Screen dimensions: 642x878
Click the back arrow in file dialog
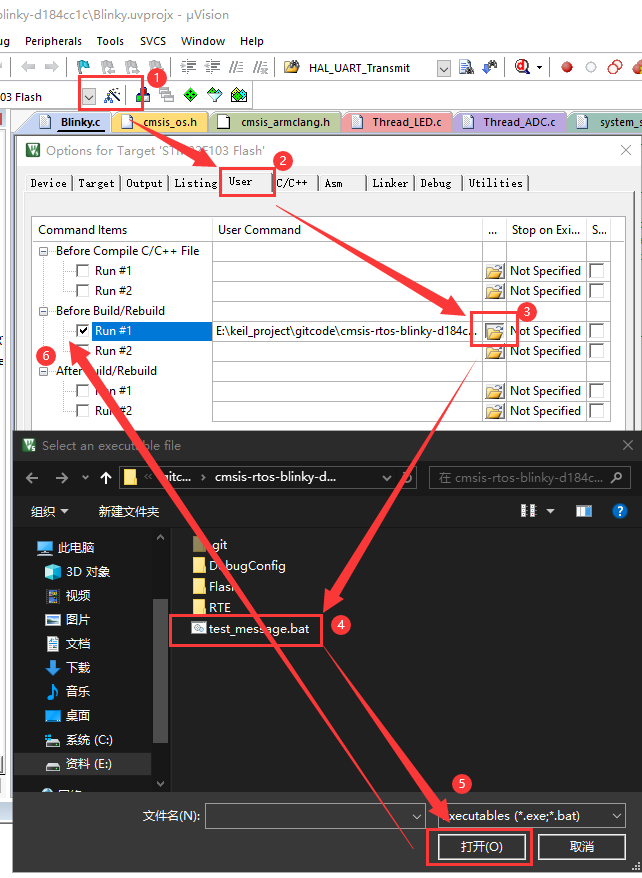click(x=32, y=477)
